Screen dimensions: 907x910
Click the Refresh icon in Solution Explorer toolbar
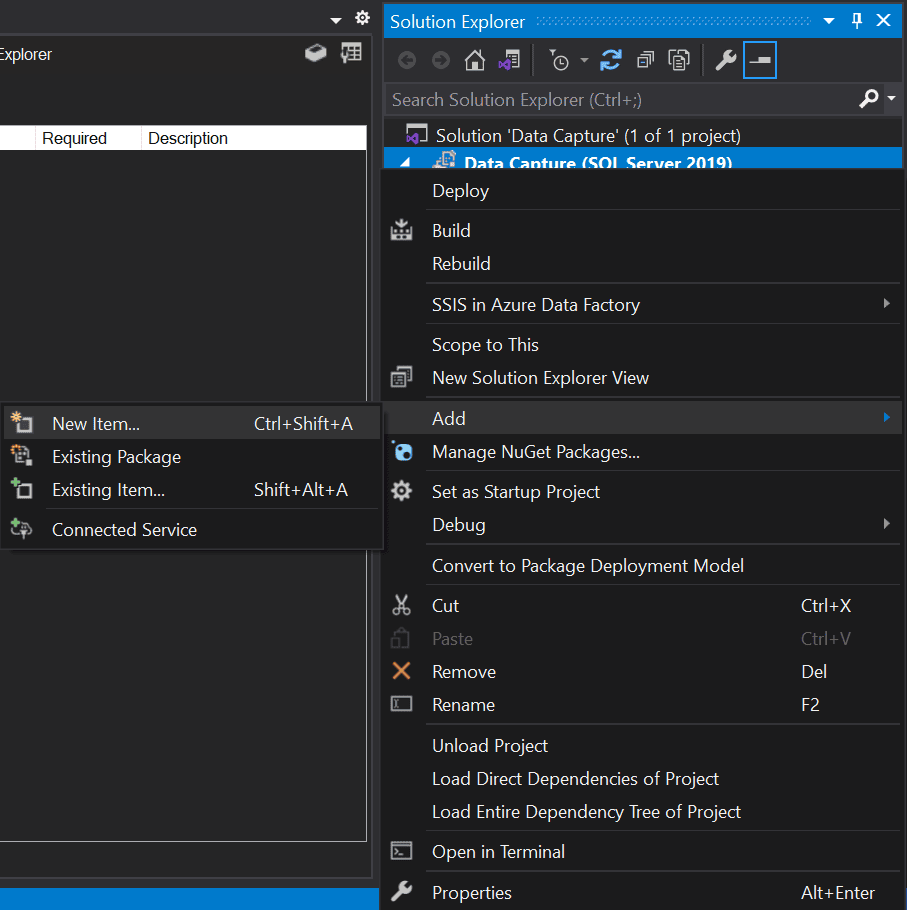(x=611, y=60)
